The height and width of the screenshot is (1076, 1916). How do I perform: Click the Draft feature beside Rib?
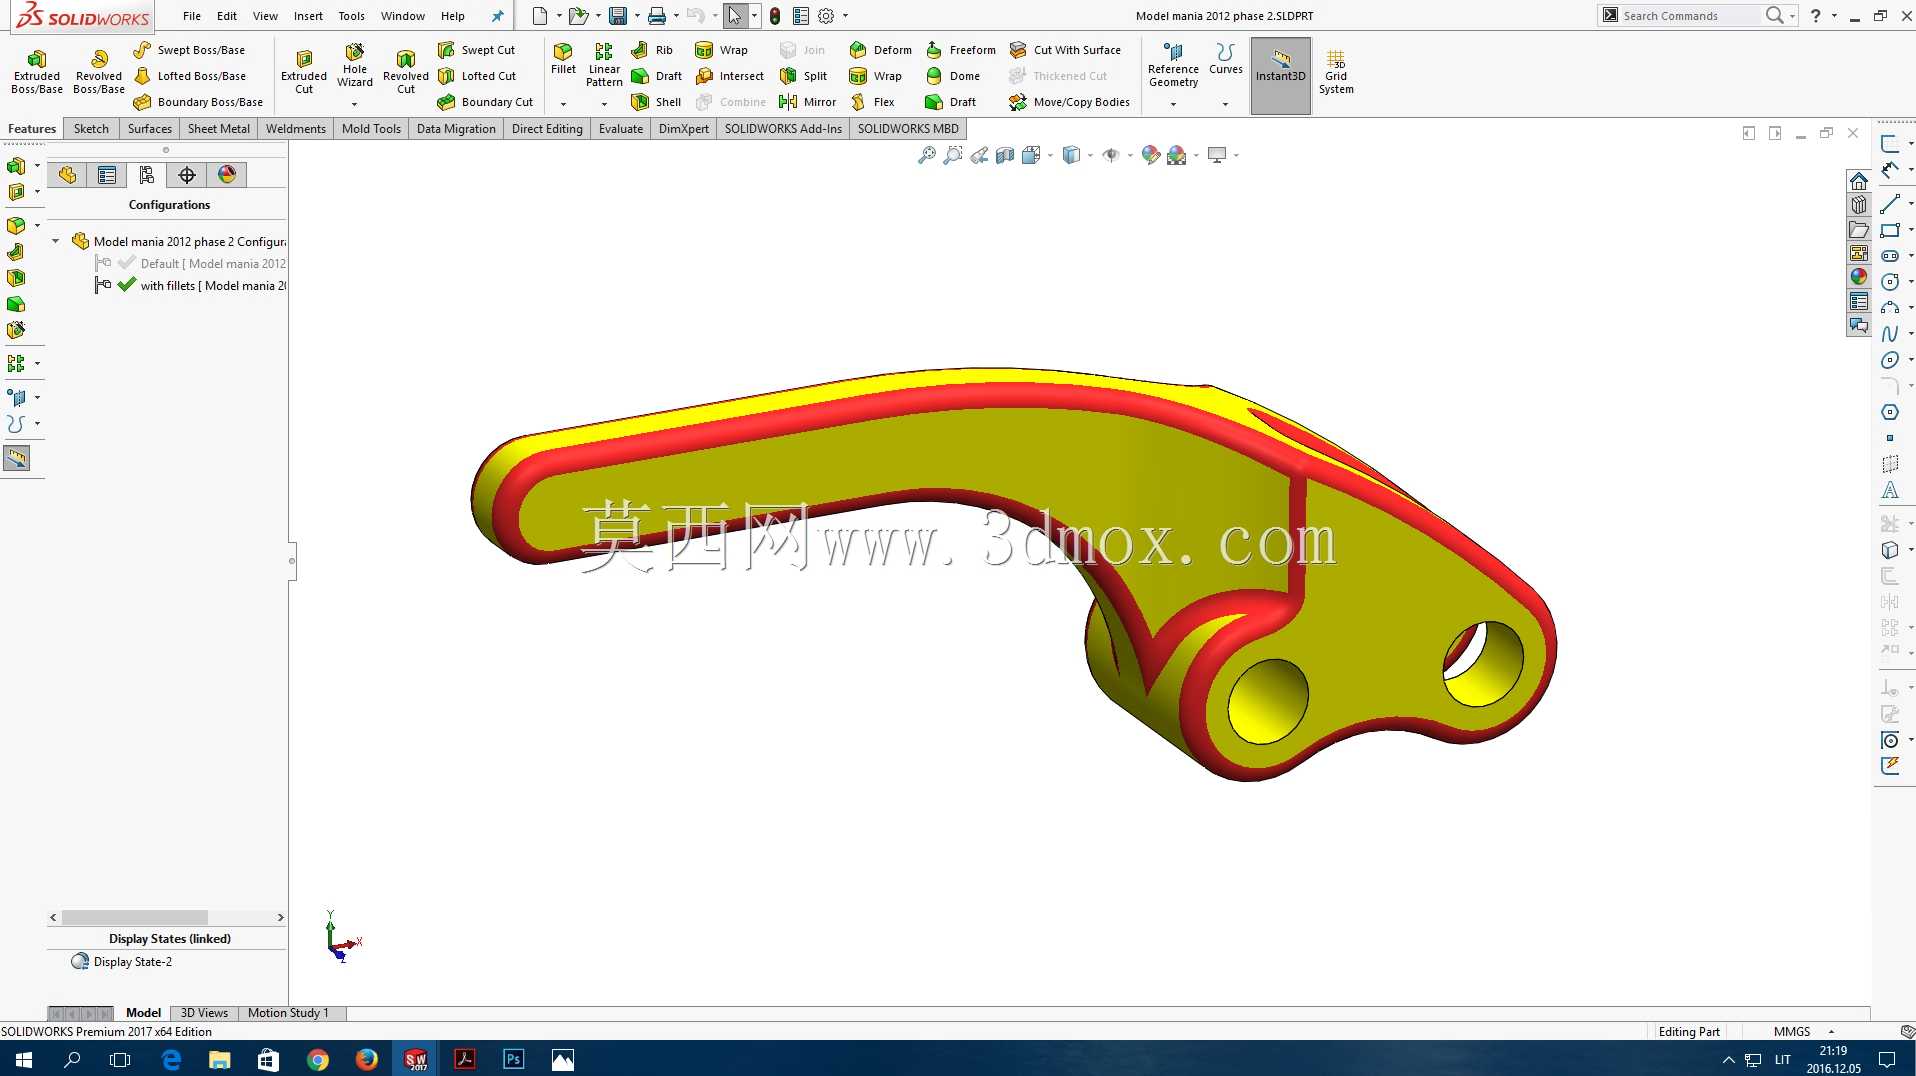coord(657,76)
